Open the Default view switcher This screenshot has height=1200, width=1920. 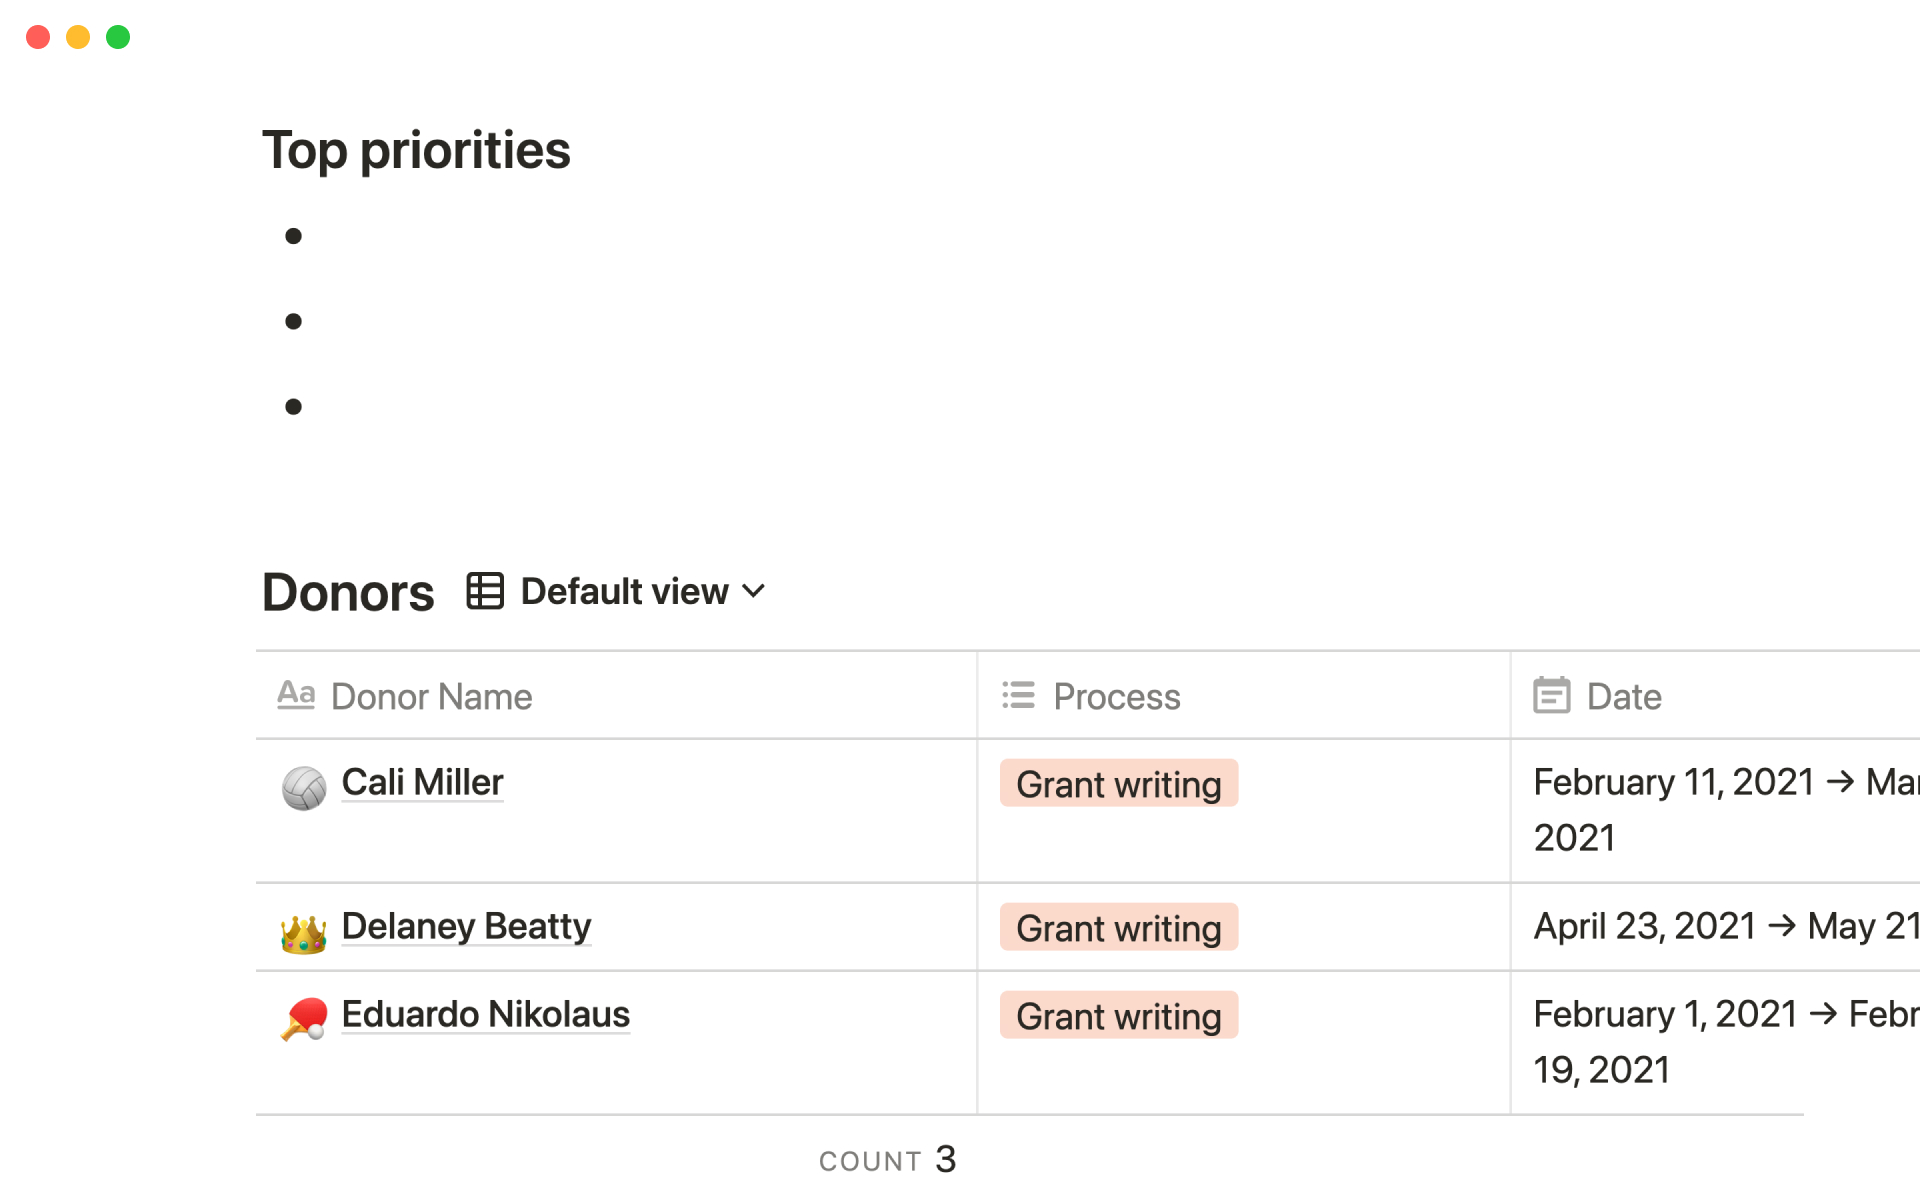[624, 592]
